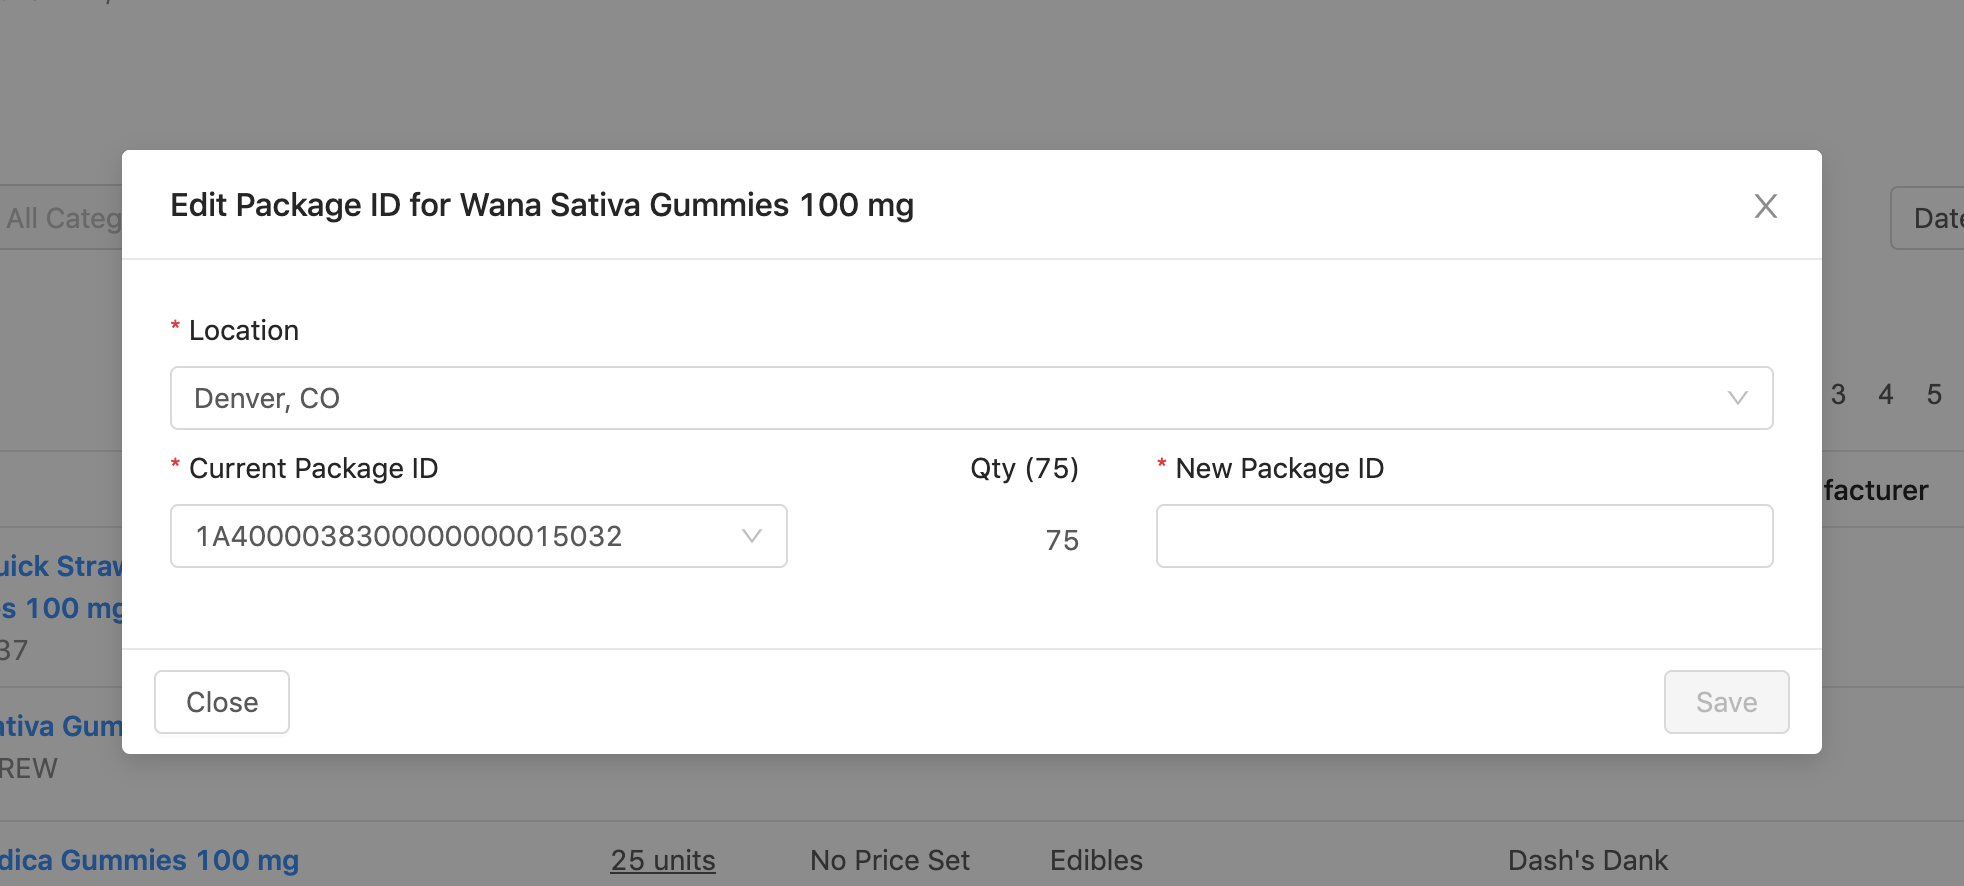The height and width of the screenshot is (886, 1964).
Task: Click the chevron arrow in the Location field
Action: click(x=1737, y=398)
